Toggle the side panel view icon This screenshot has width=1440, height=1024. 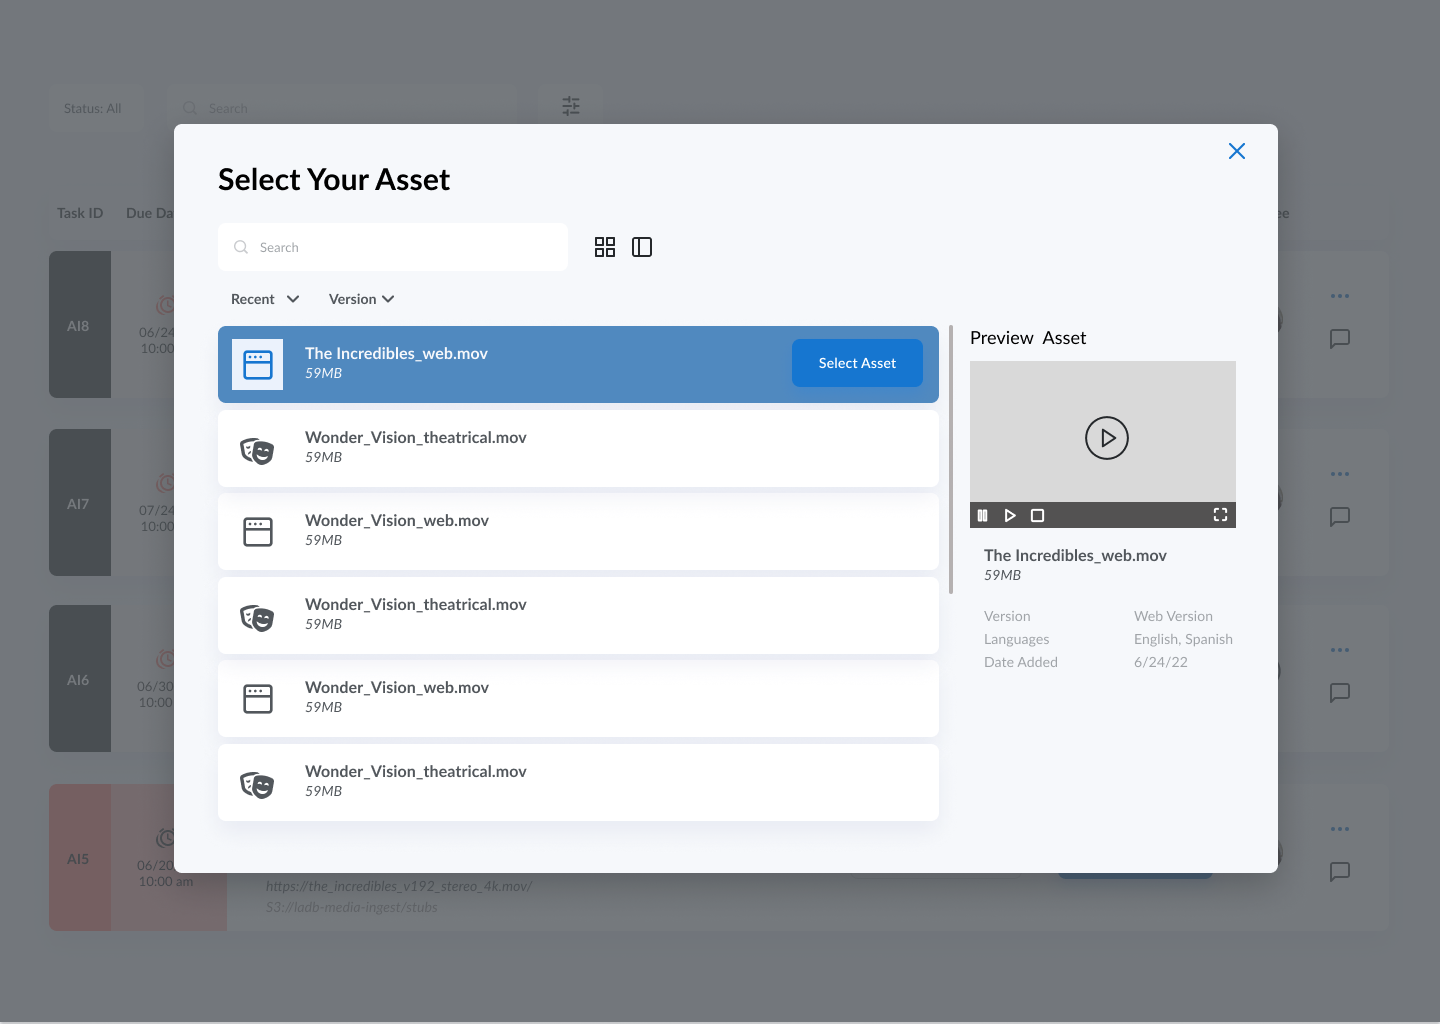click(642, 247)
